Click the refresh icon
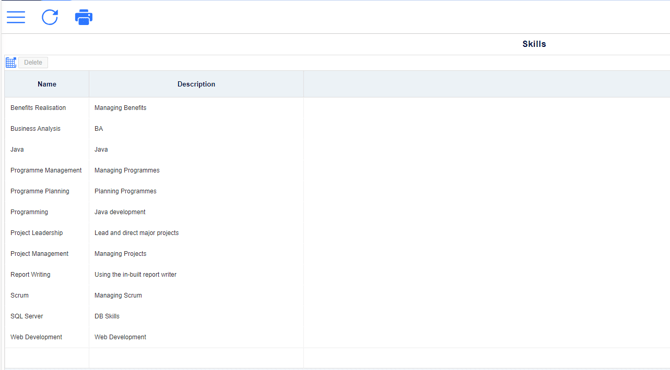The width and height of the screenshot is (670, 370). (x=50, y=17)
